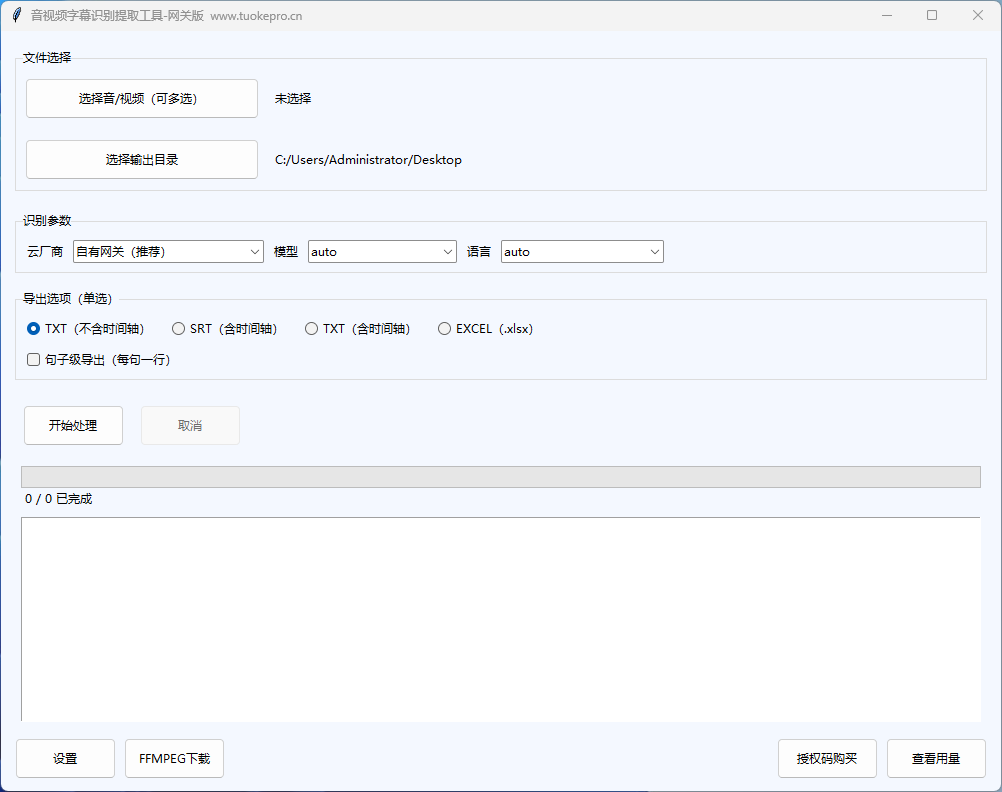Viewport: 1002px width, 792px height.
Task: Select the EXCEL（.xlsx）export option
Action: pos(444,328)
